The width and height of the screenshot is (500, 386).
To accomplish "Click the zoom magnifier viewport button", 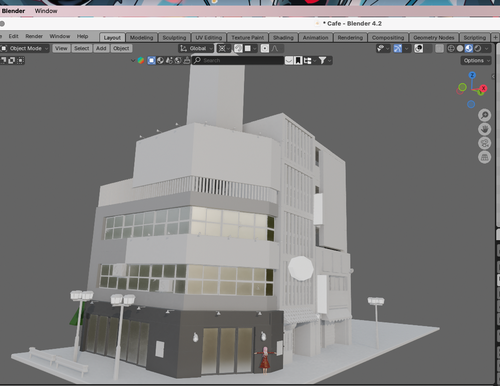I will 484,115.
